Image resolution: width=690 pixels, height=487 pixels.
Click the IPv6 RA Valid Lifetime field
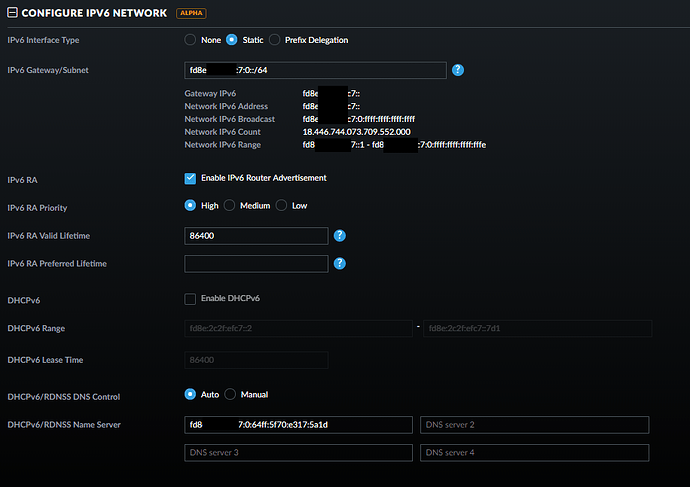[256, 236]
